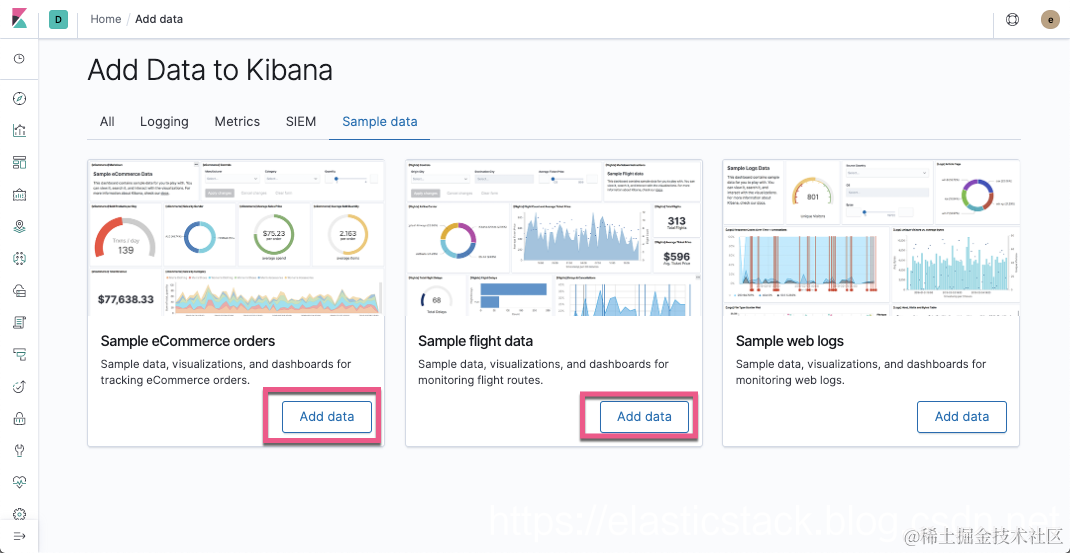Viewport: 1070px width, 553px height.
Task: Switch to the Logging tab
Action: (164, 122)
